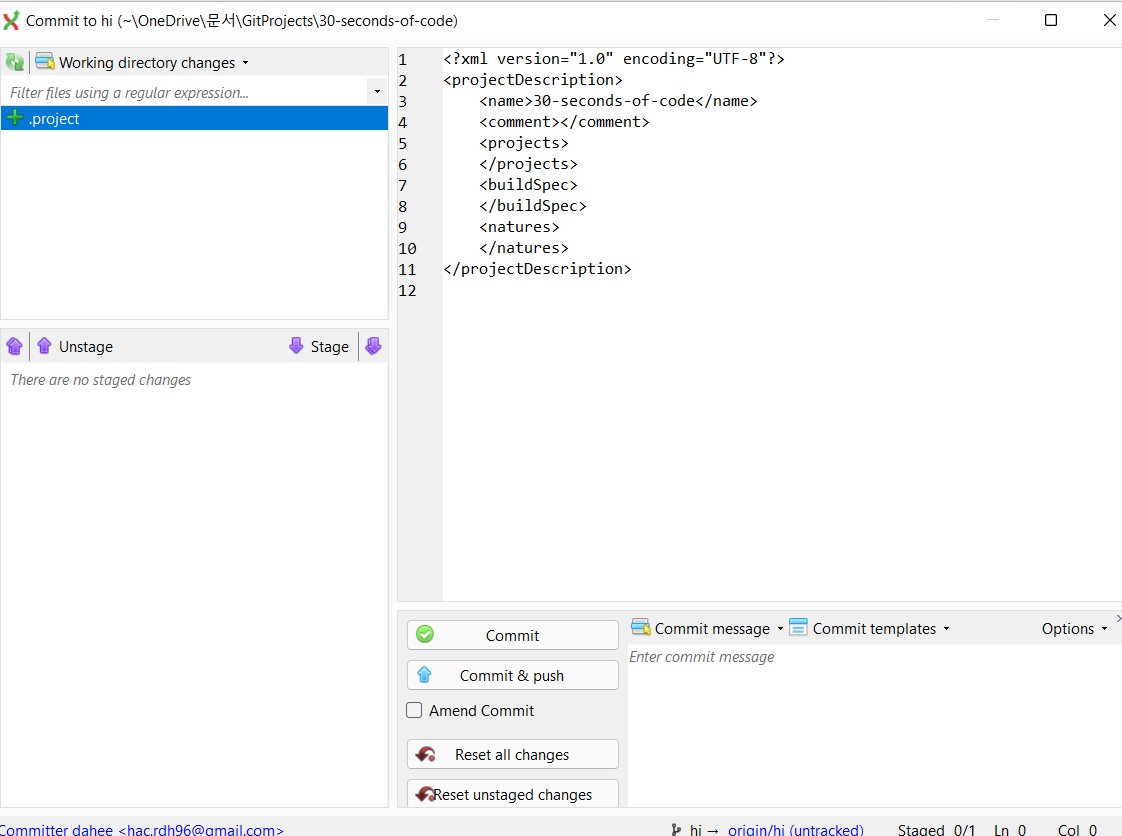Open the Options menu
This screenshot has width=1122, height=836.
[x=1074, y=628]
